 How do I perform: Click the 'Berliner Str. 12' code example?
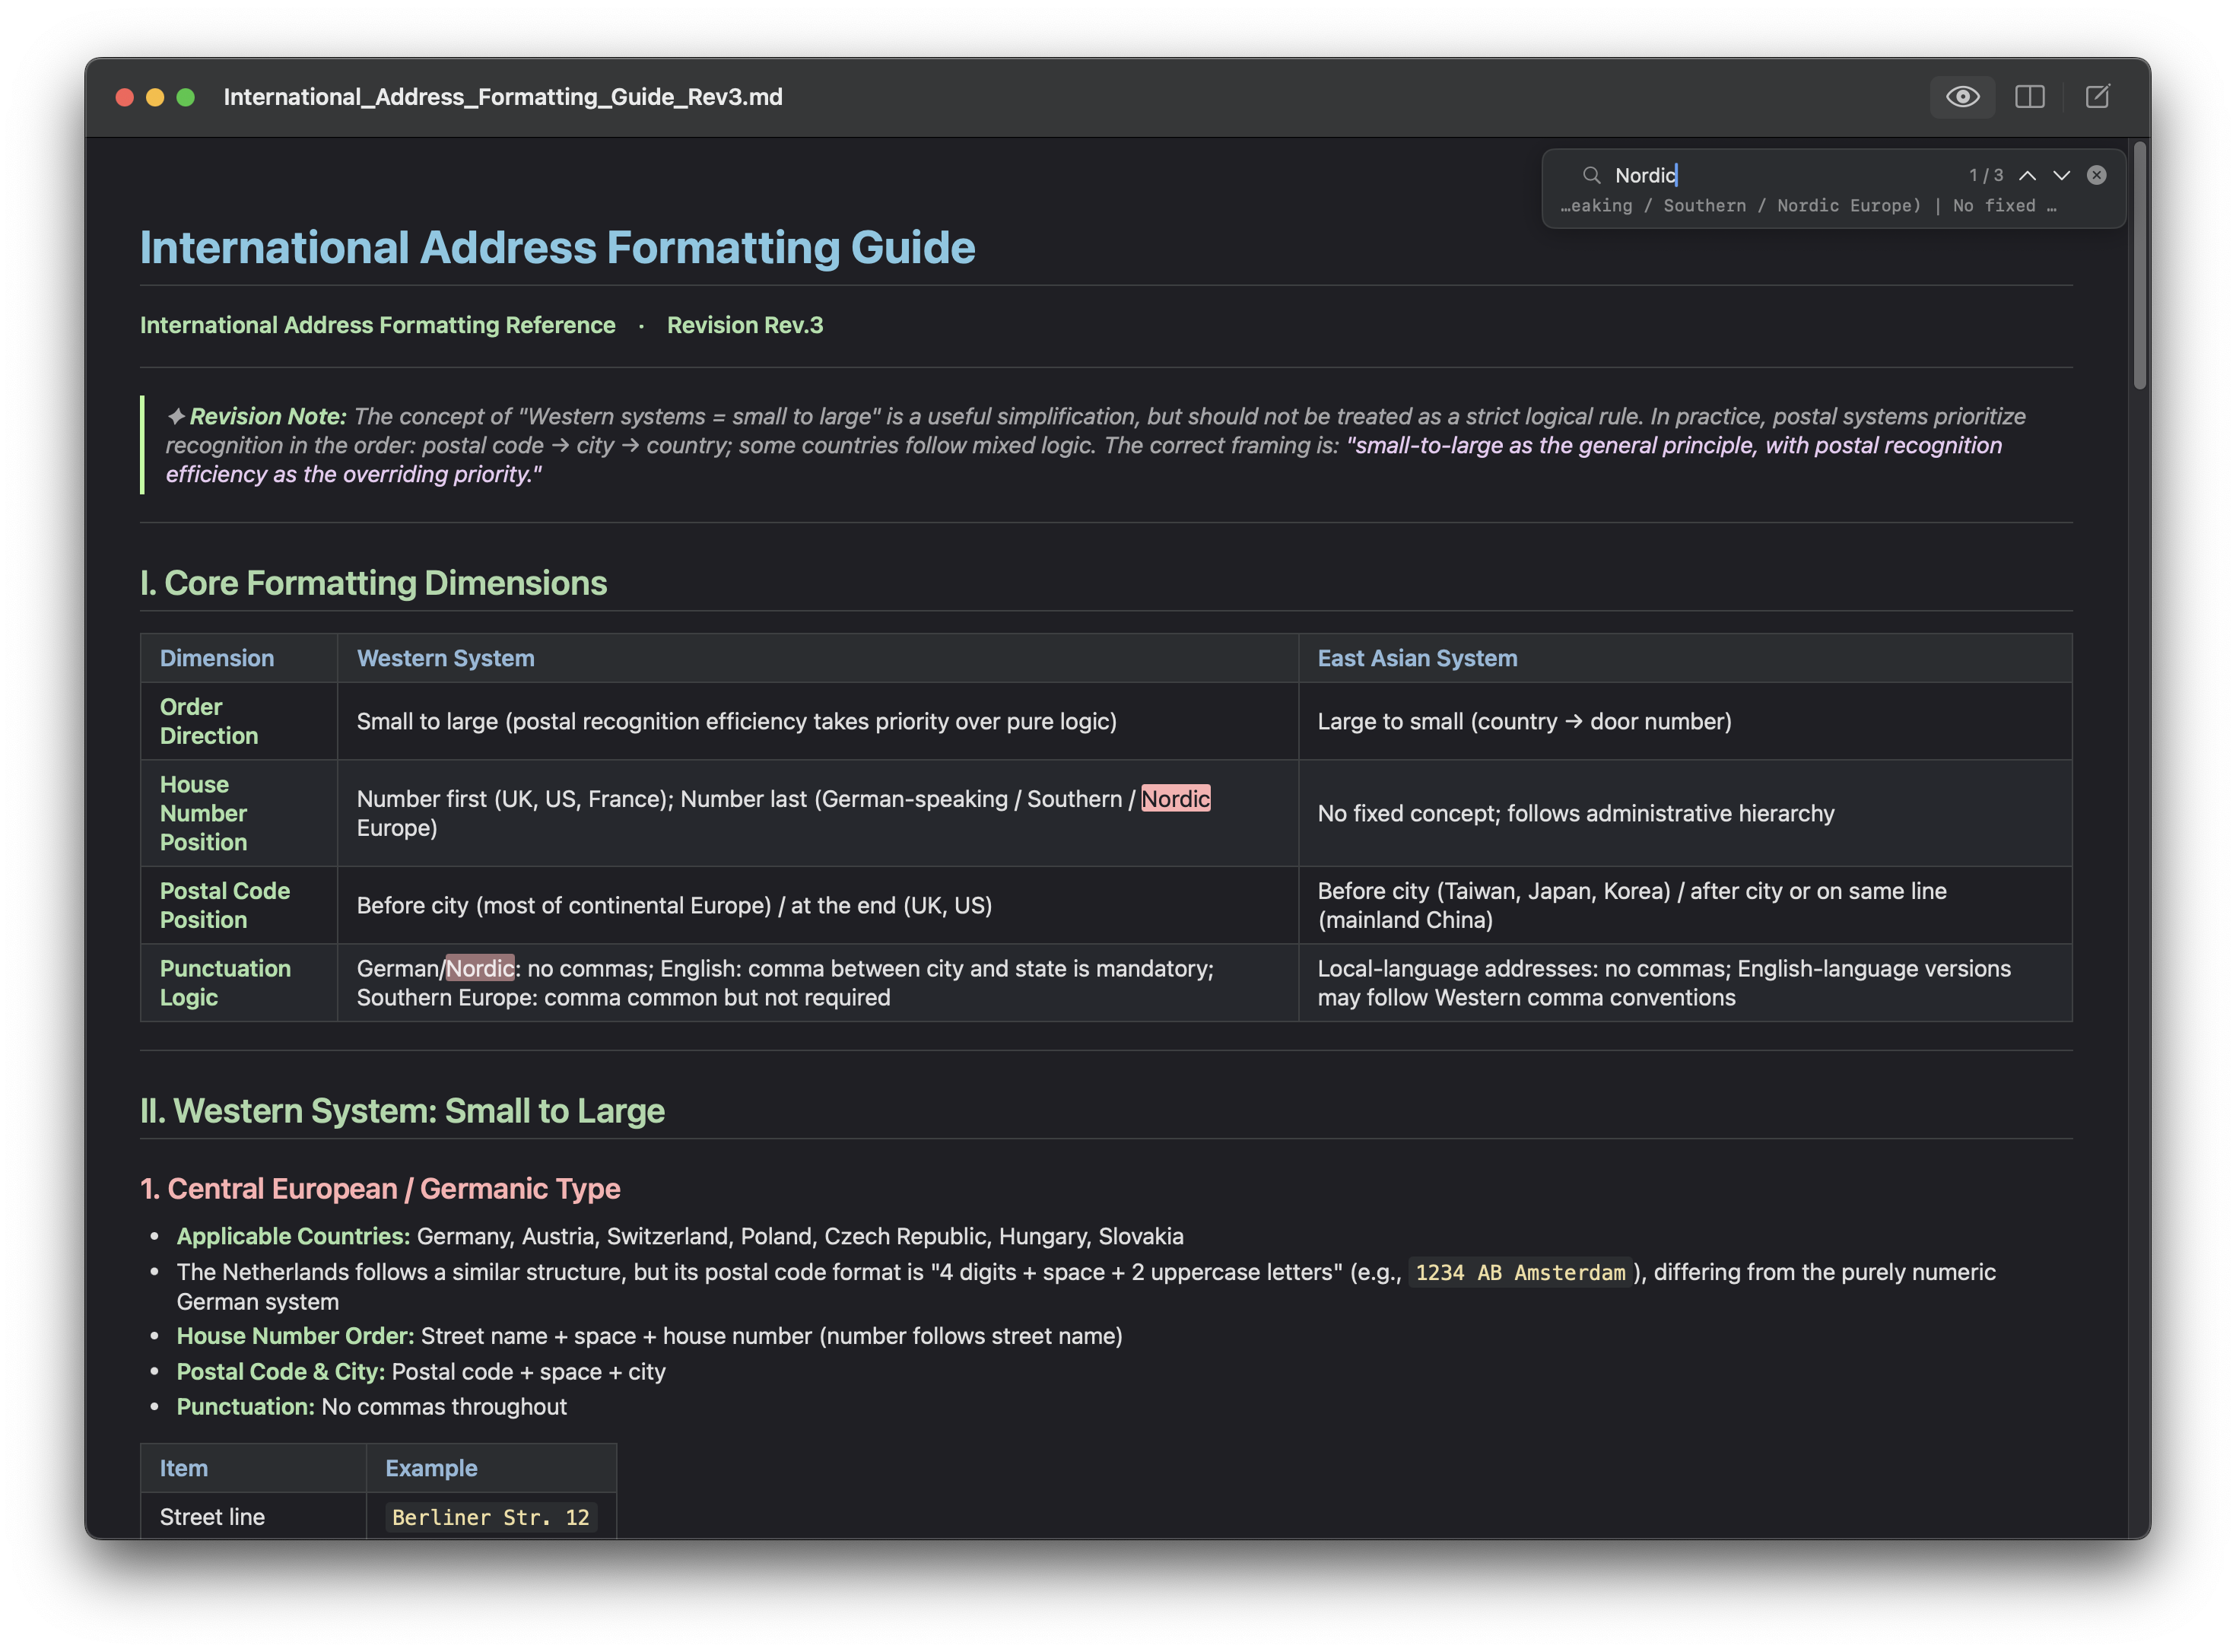(x=490, y=1517)
